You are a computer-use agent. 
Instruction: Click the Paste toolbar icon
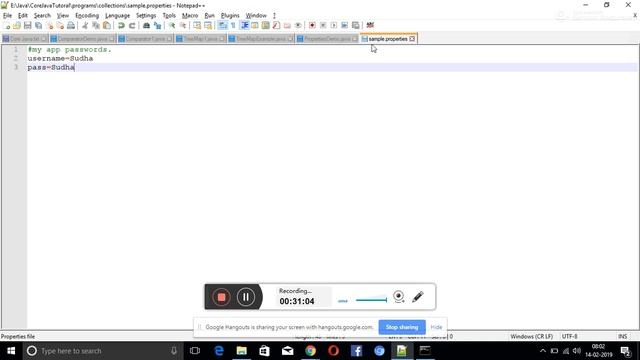pyautogui.click(x=107, y=25)
